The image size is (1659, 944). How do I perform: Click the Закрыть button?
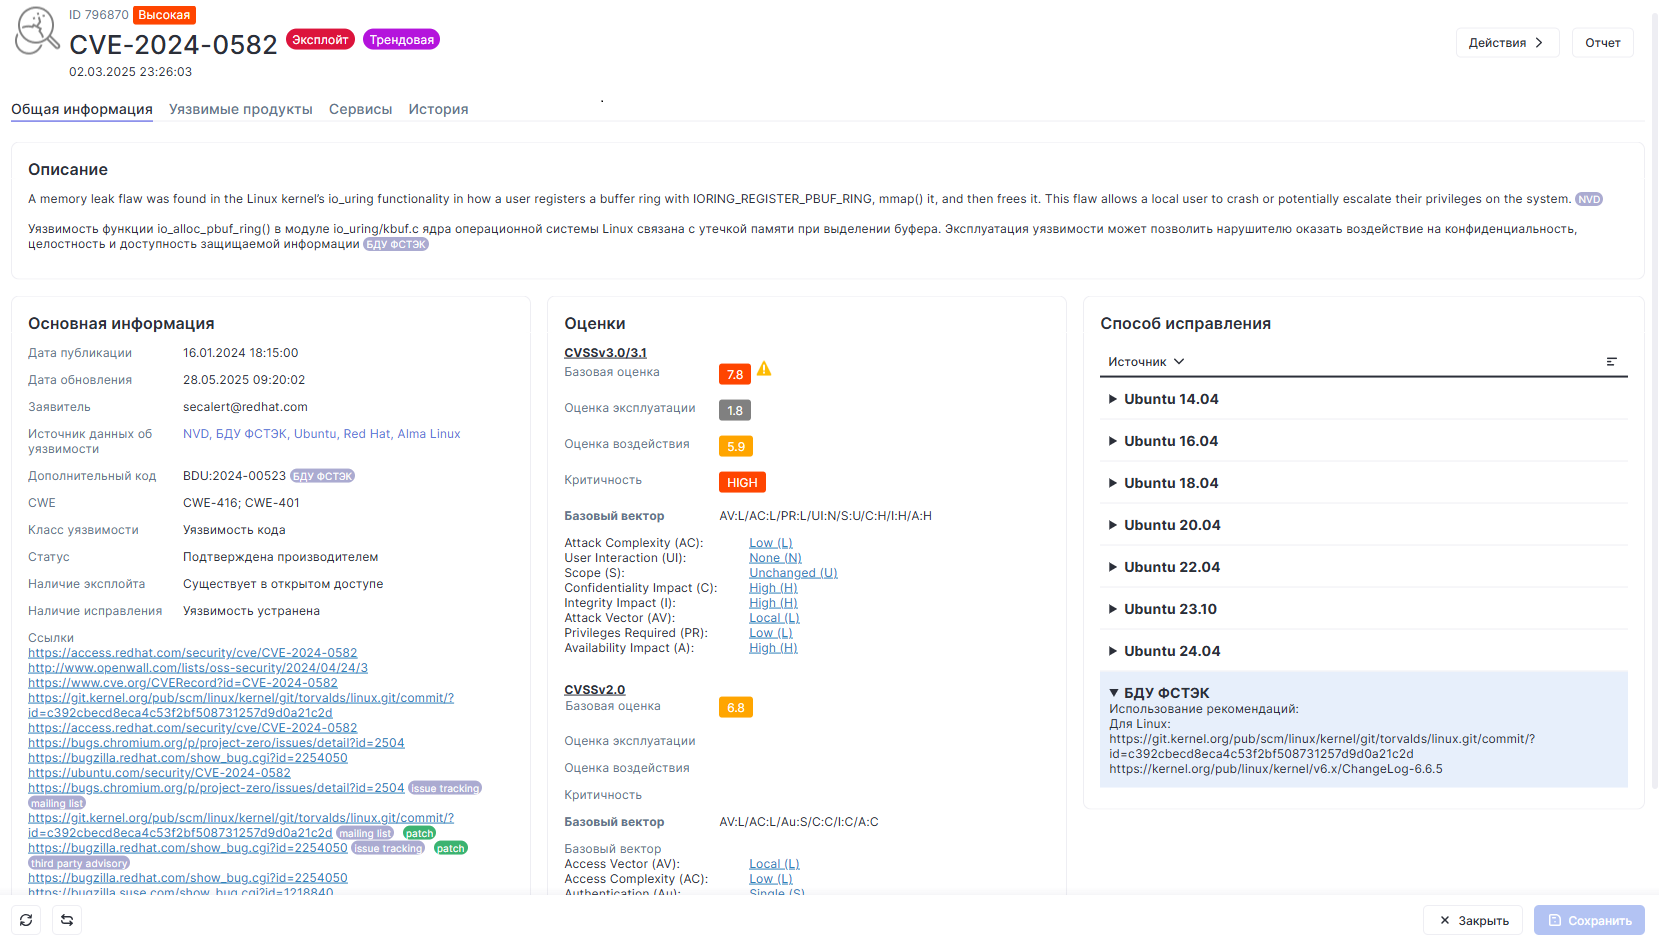click(1473, 920)
